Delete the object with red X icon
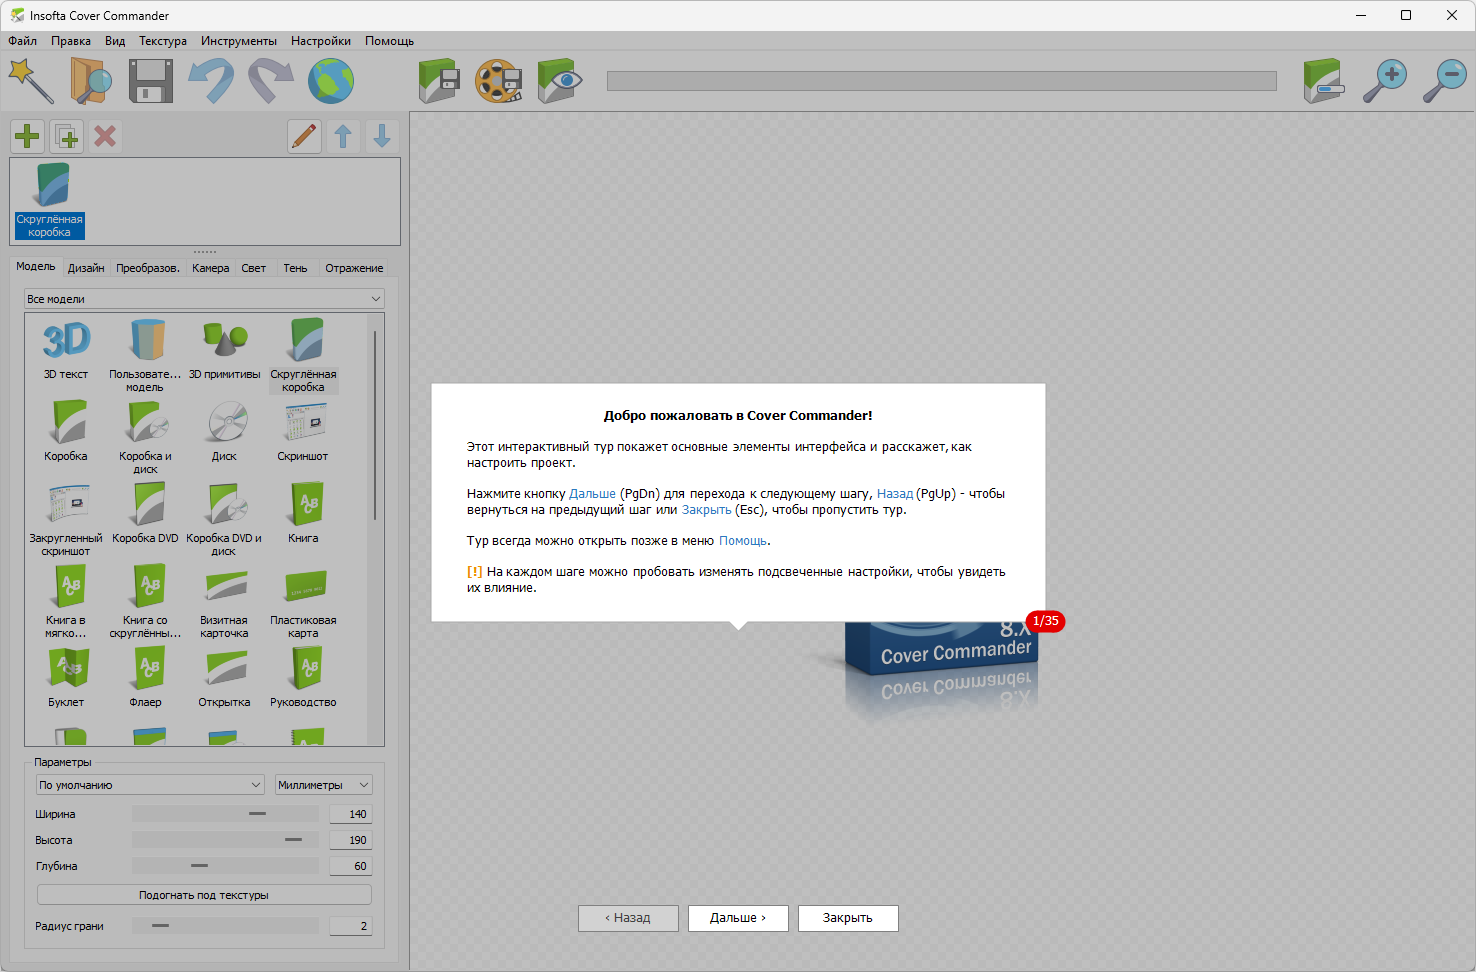 click(105, 136)
